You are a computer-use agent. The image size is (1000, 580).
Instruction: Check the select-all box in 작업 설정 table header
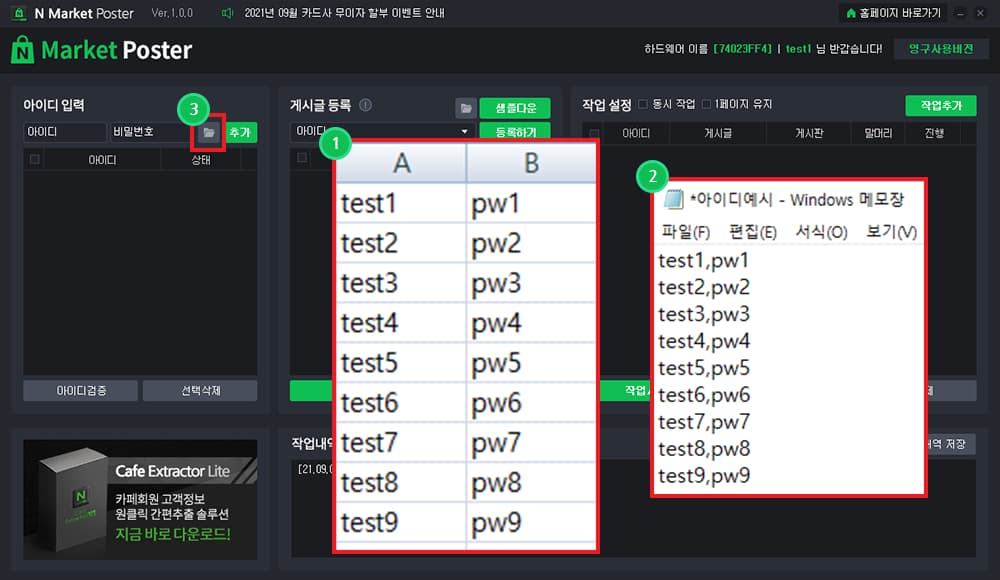tap(594, 133)
